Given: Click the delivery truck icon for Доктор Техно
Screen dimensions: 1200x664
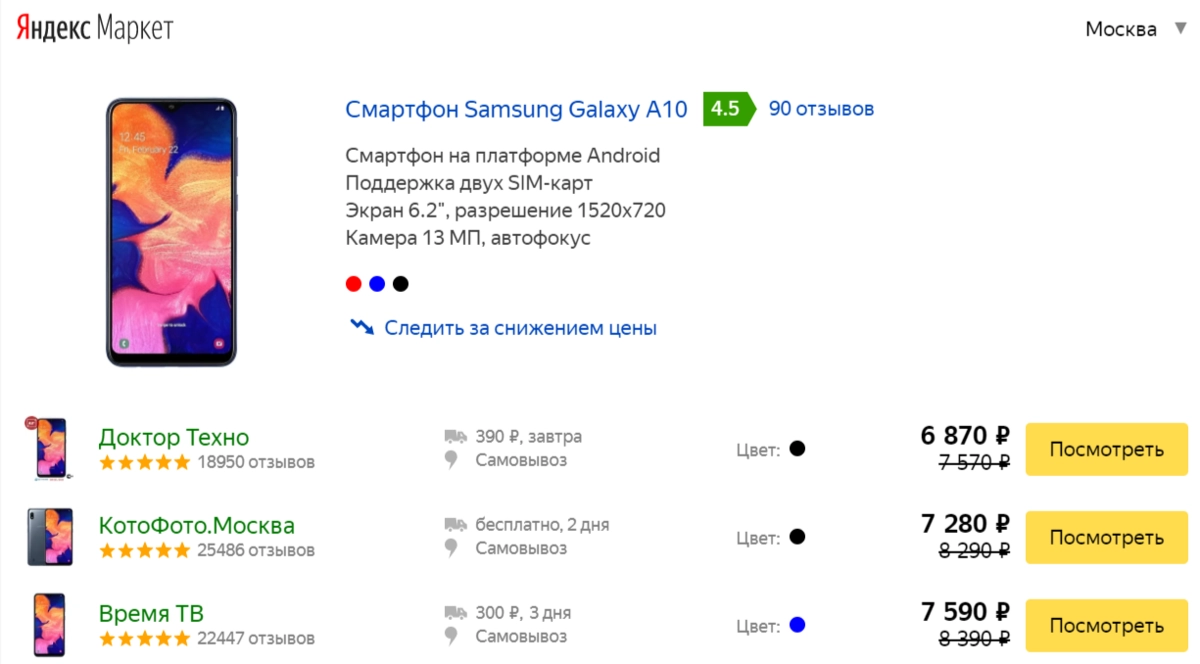Looking at the screenshot, I should tap(455, 437).
